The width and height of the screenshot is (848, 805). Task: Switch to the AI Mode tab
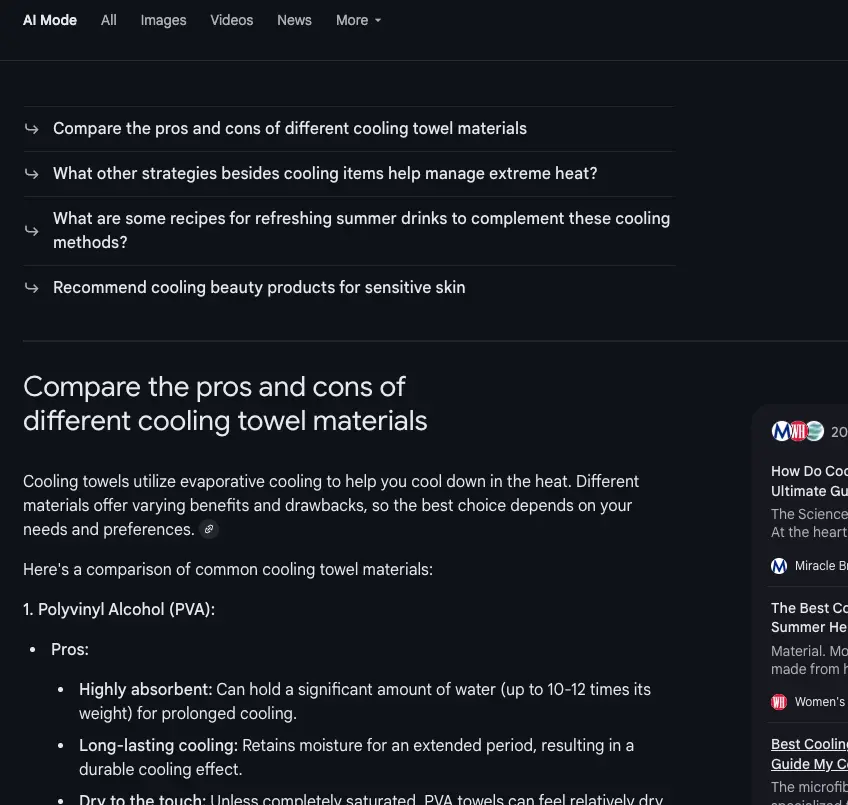click(50, 21)
